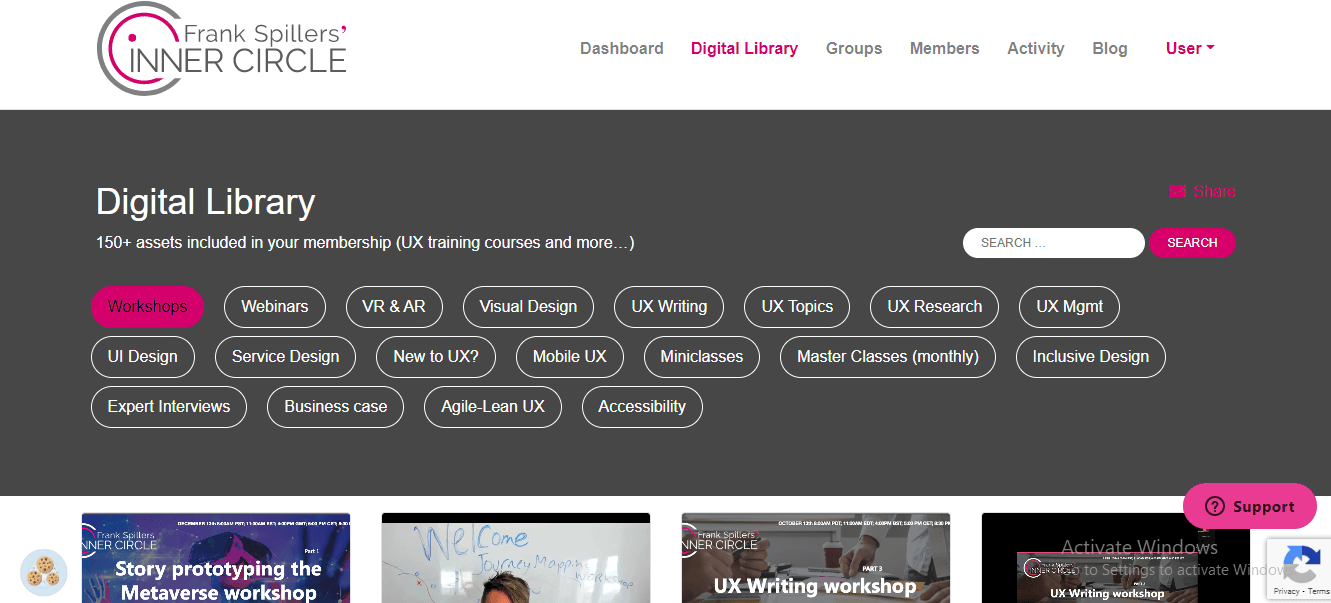Choose the UI Design category
The width and height of the screenshot is (1331, 603).
point(143,357)
